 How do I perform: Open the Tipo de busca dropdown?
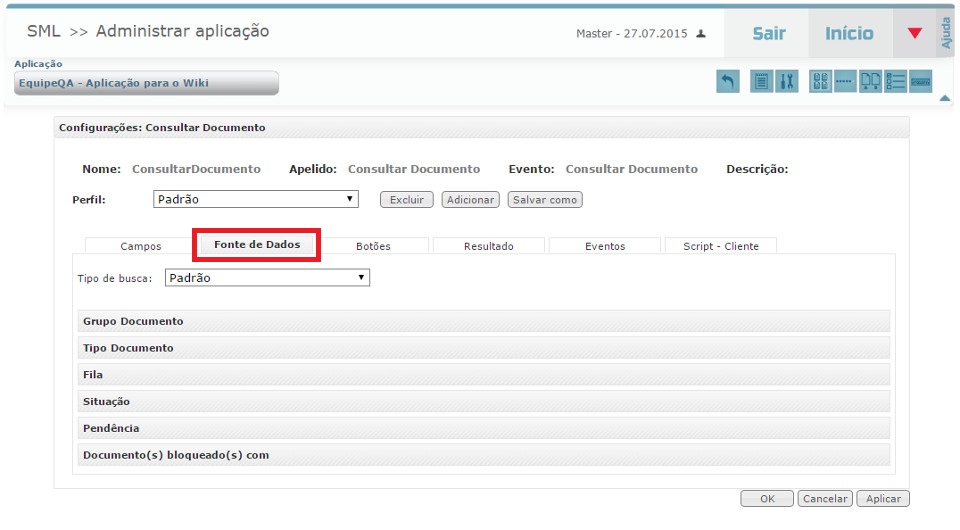pyautogui.click(x=267, y=278)
